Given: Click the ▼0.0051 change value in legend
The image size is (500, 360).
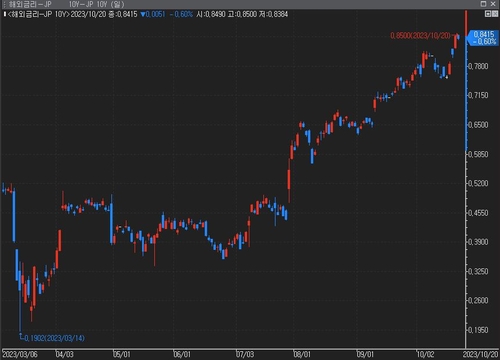Looking at the screenshot, I should 153,14.
